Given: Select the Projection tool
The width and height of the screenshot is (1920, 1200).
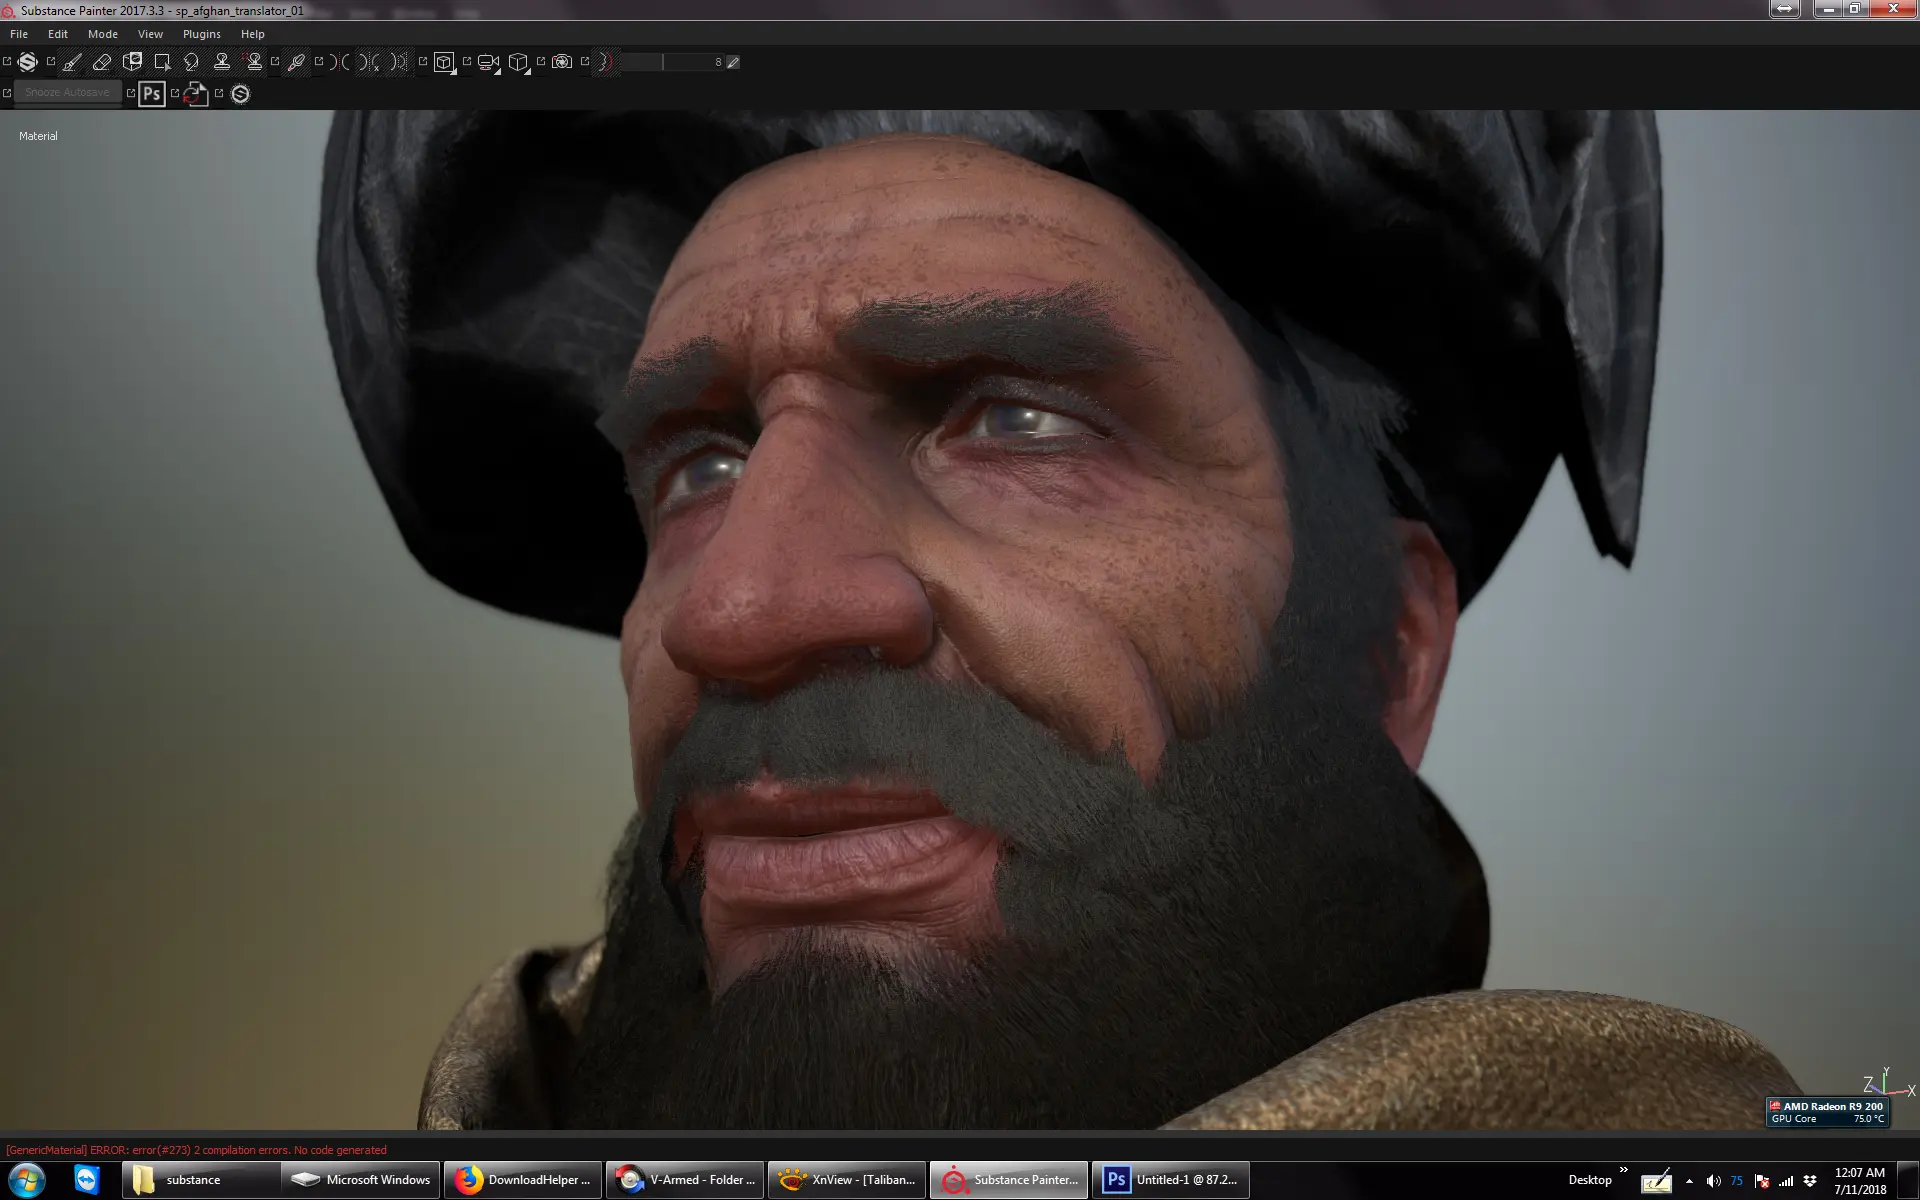Looking at the screenshot, I should click(x=132, y=62).
